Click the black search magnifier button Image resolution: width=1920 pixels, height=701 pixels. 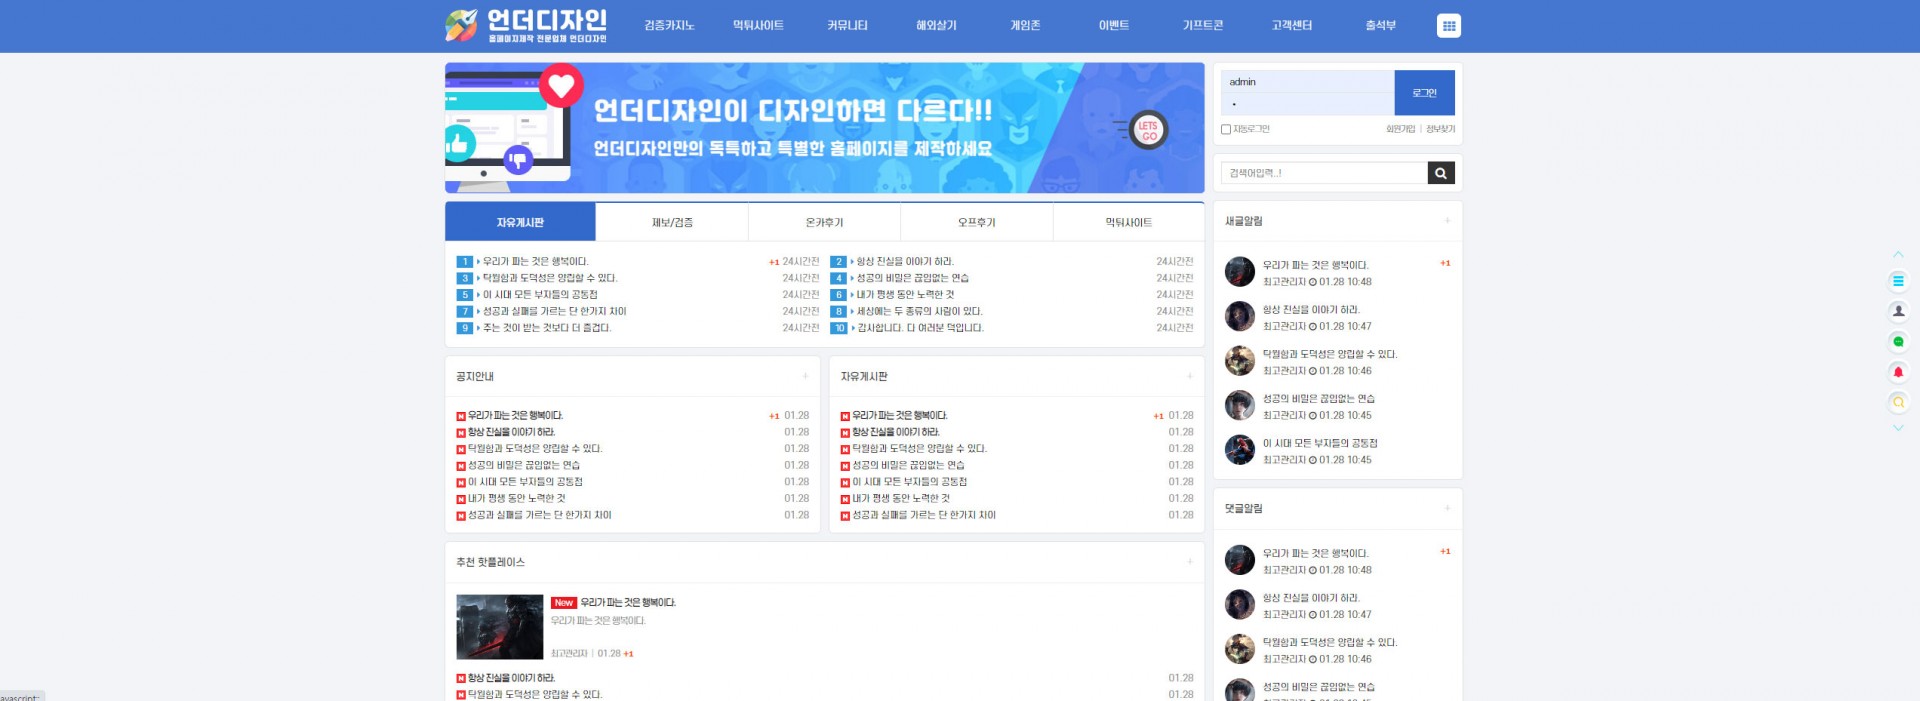[1440, 173]
